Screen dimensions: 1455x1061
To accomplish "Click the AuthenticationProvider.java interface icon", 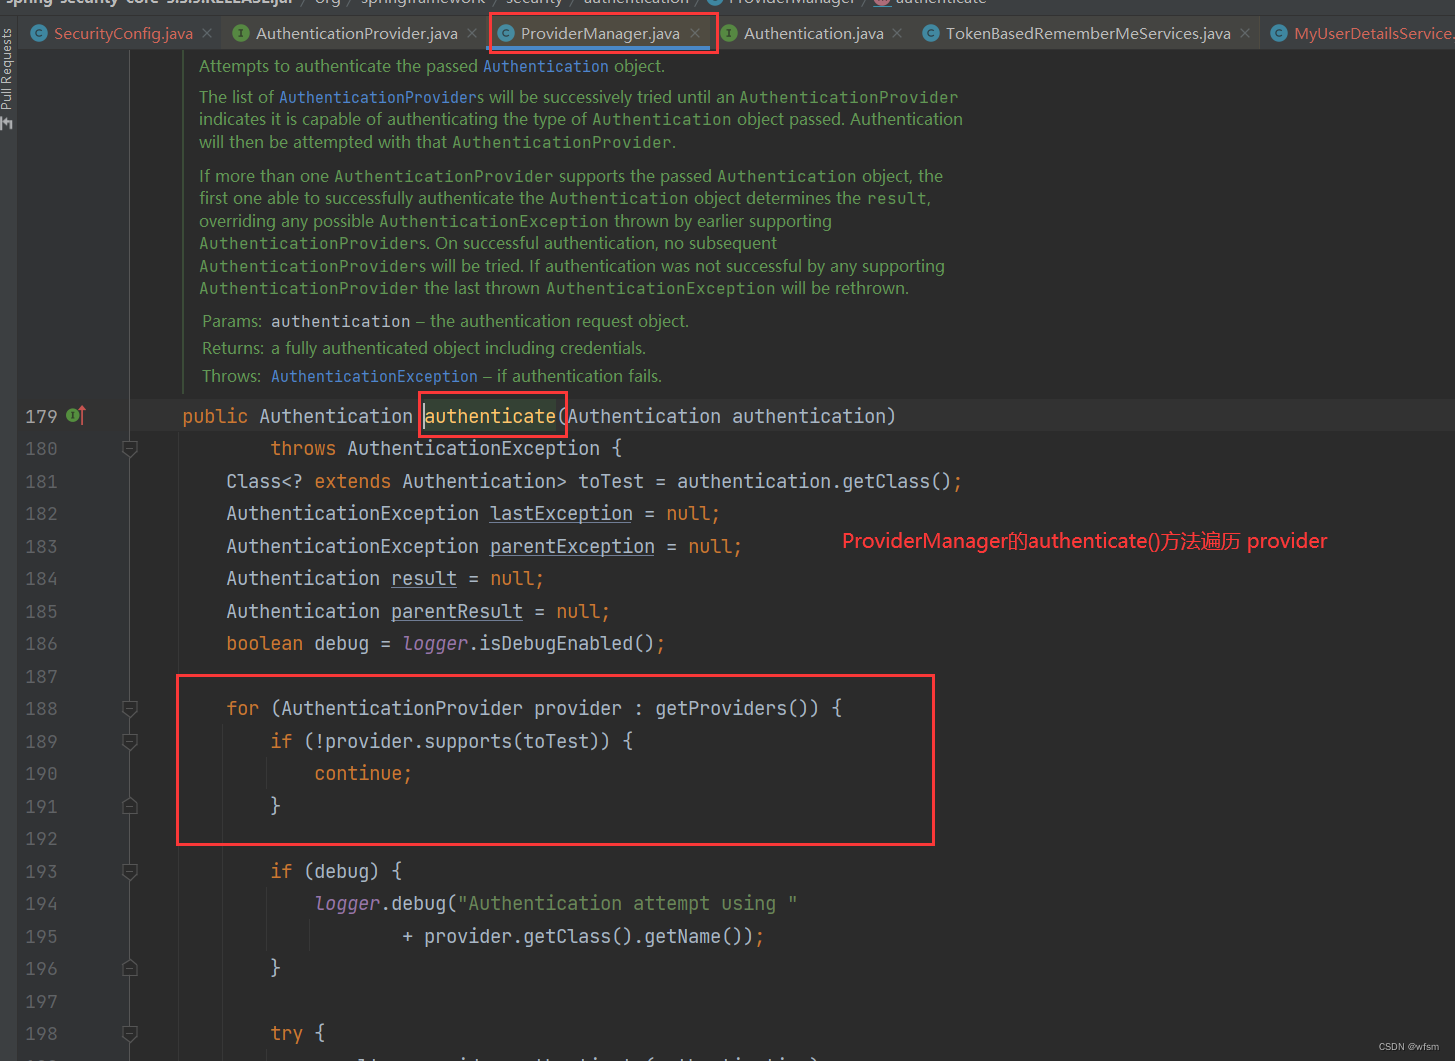I will 241,33.
